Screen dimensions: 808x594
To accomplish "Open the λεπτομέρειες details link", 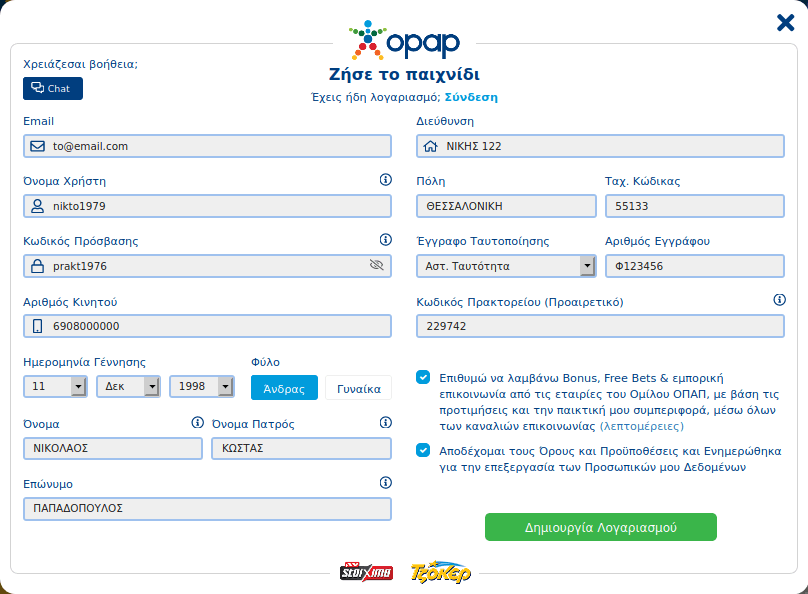I will [x=642, y=426].
